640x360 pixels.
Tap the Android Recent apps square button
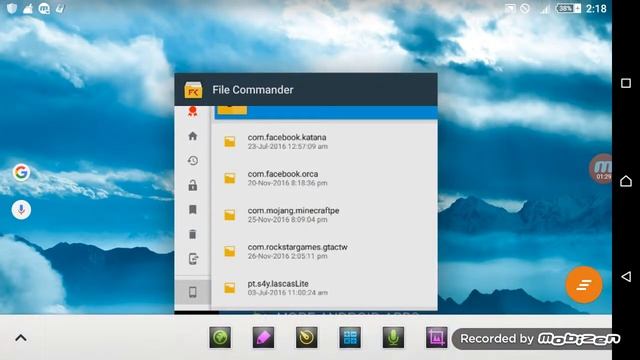coord(626,83)
